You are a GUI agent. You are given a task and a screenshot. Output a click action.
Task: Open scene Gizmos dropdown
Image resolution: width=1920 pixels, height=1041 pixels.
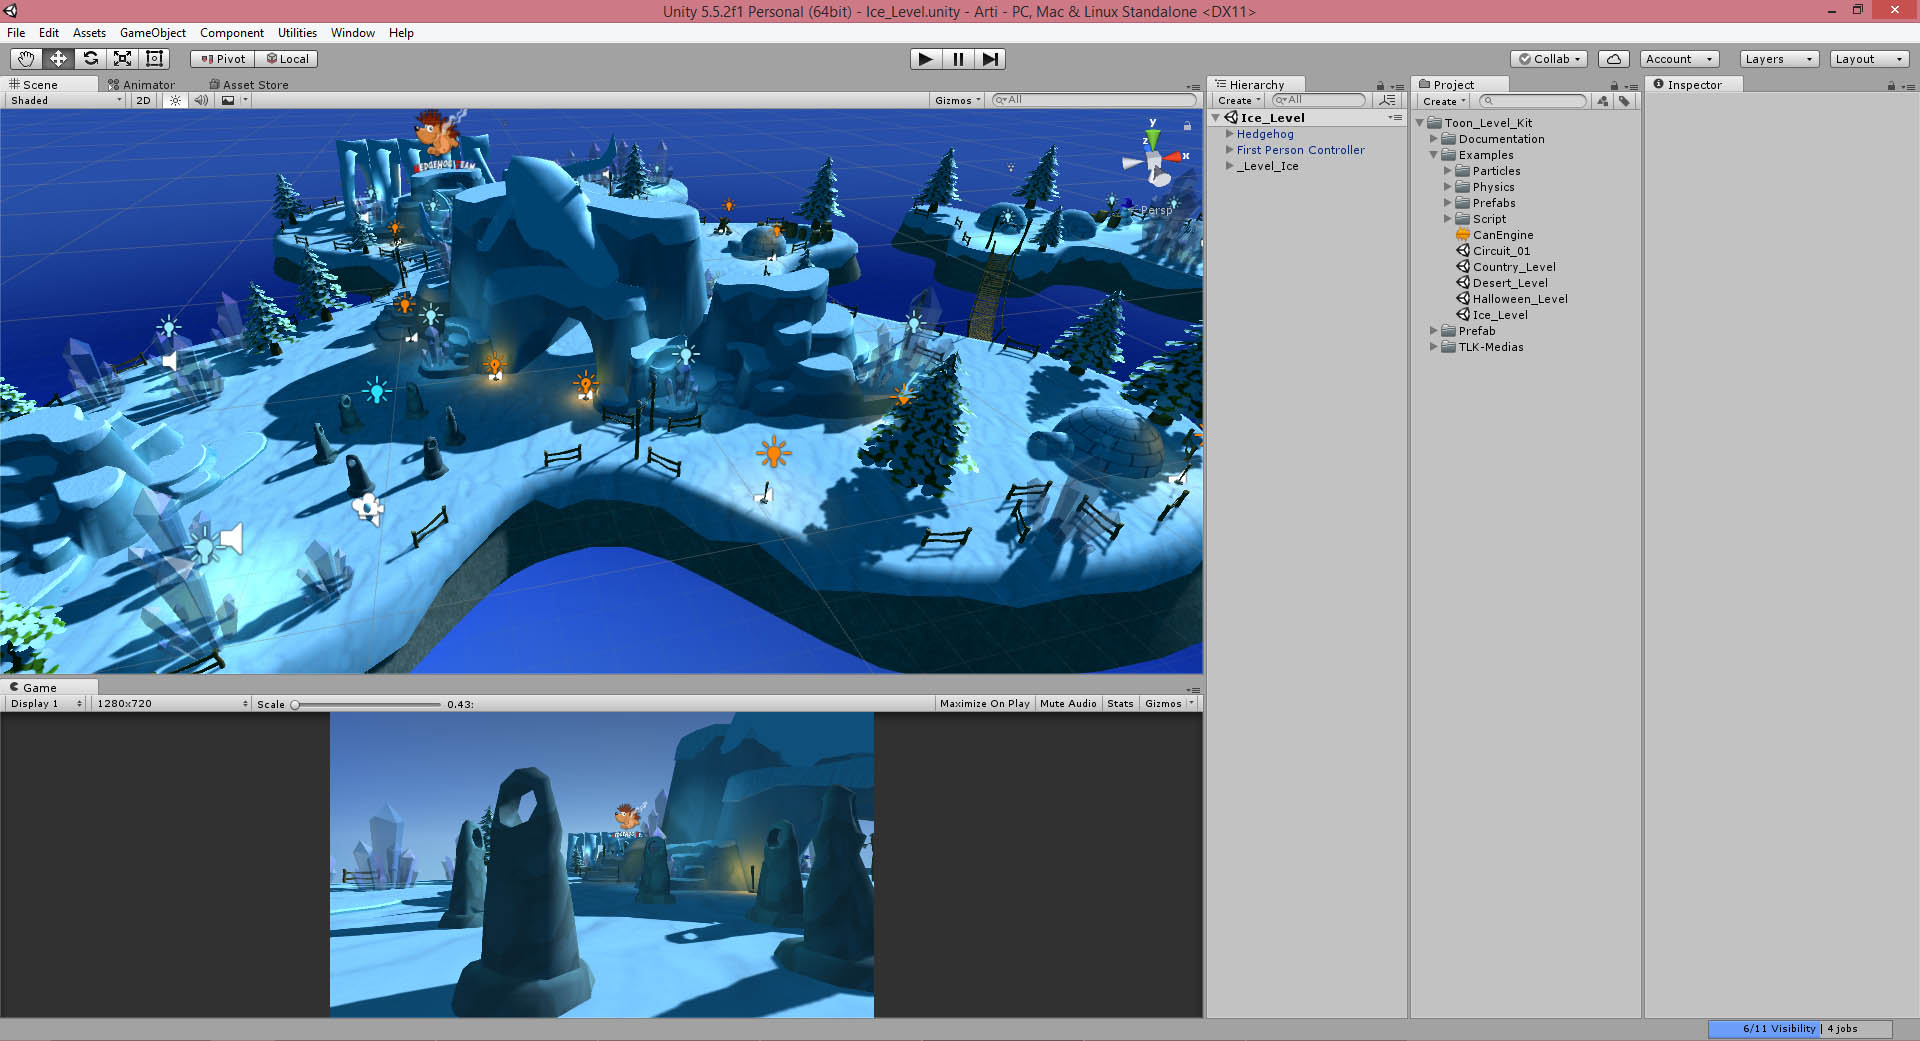[x=957, y=100]
